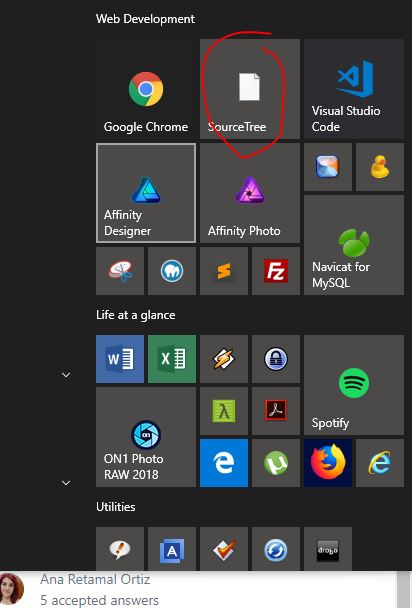The height and width of the screenshot is (608, 412).
Task: Open the speech bubble exclamation tile in Utilities
Action: pyautogui.click(x=120, y=549)
